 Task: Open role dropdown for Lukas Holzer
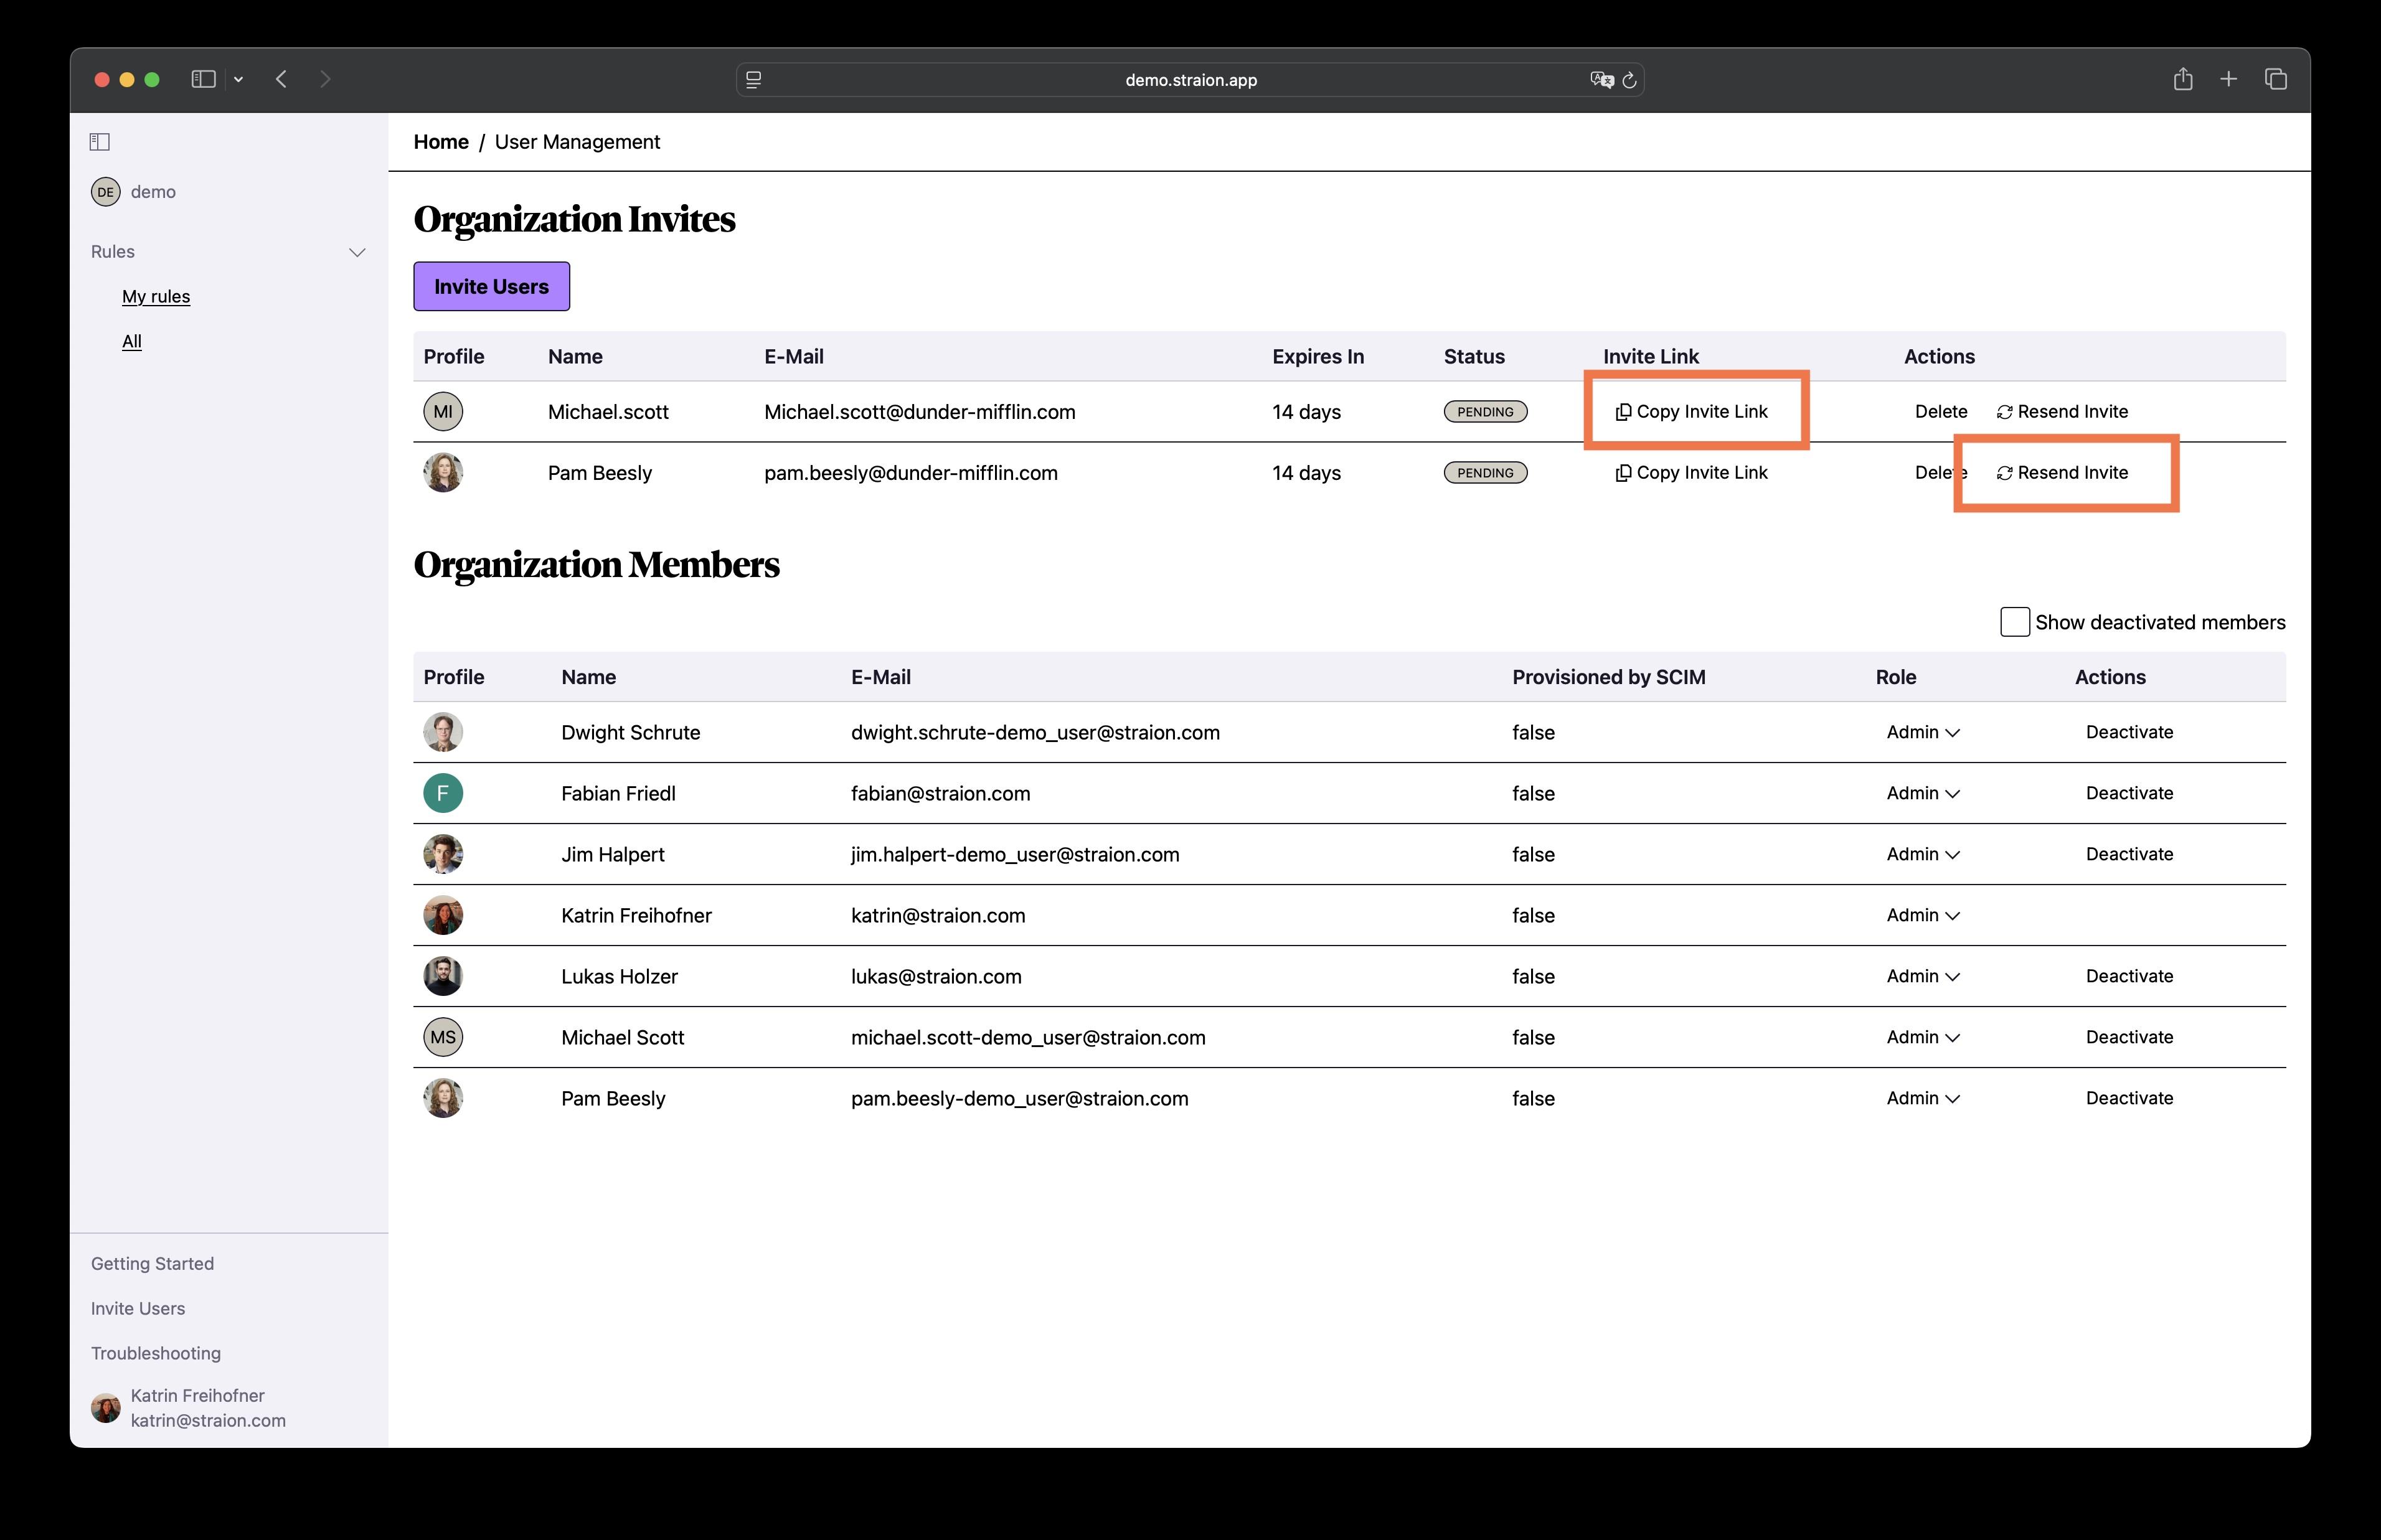coord(1923,976)
